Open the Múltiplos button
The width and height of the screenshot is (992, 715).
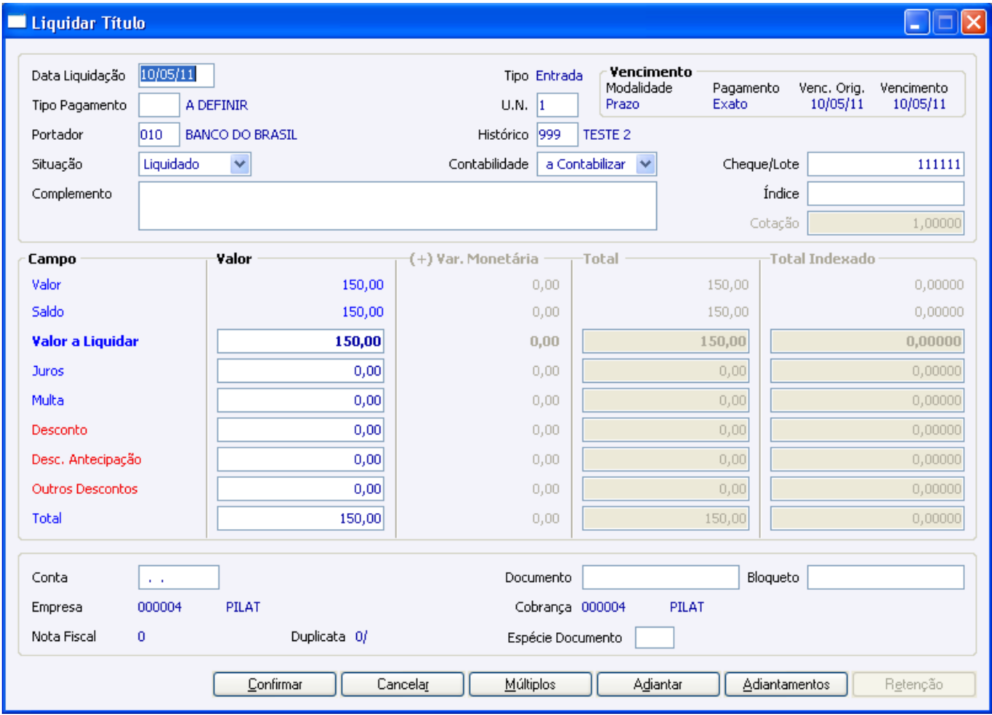click(530, 684)
